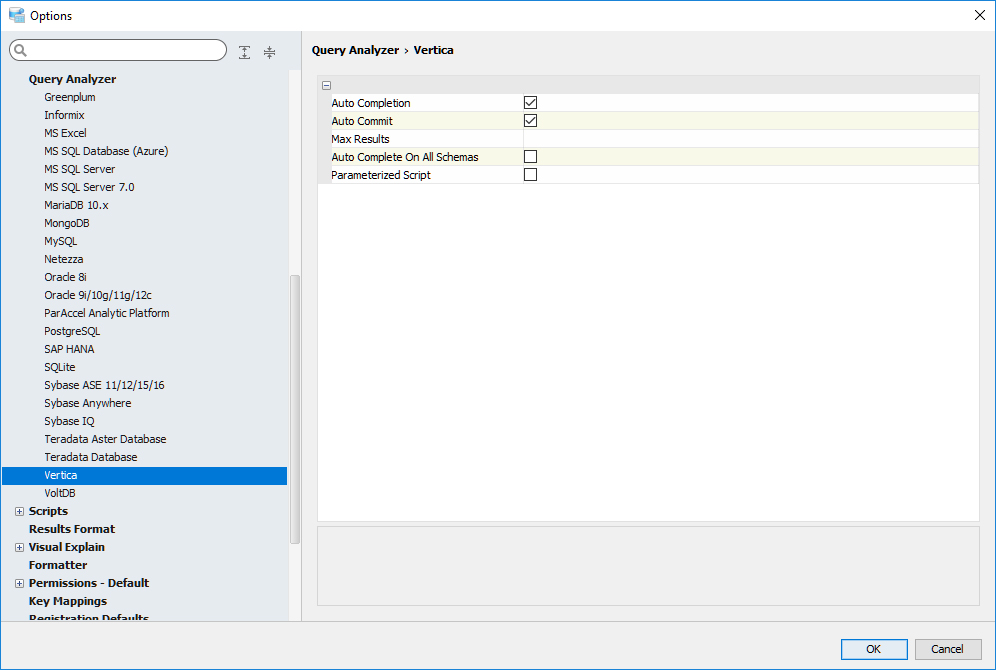The image size is (996, 670).
Task: Collapse the properties grid section
Action: [327, 86]
